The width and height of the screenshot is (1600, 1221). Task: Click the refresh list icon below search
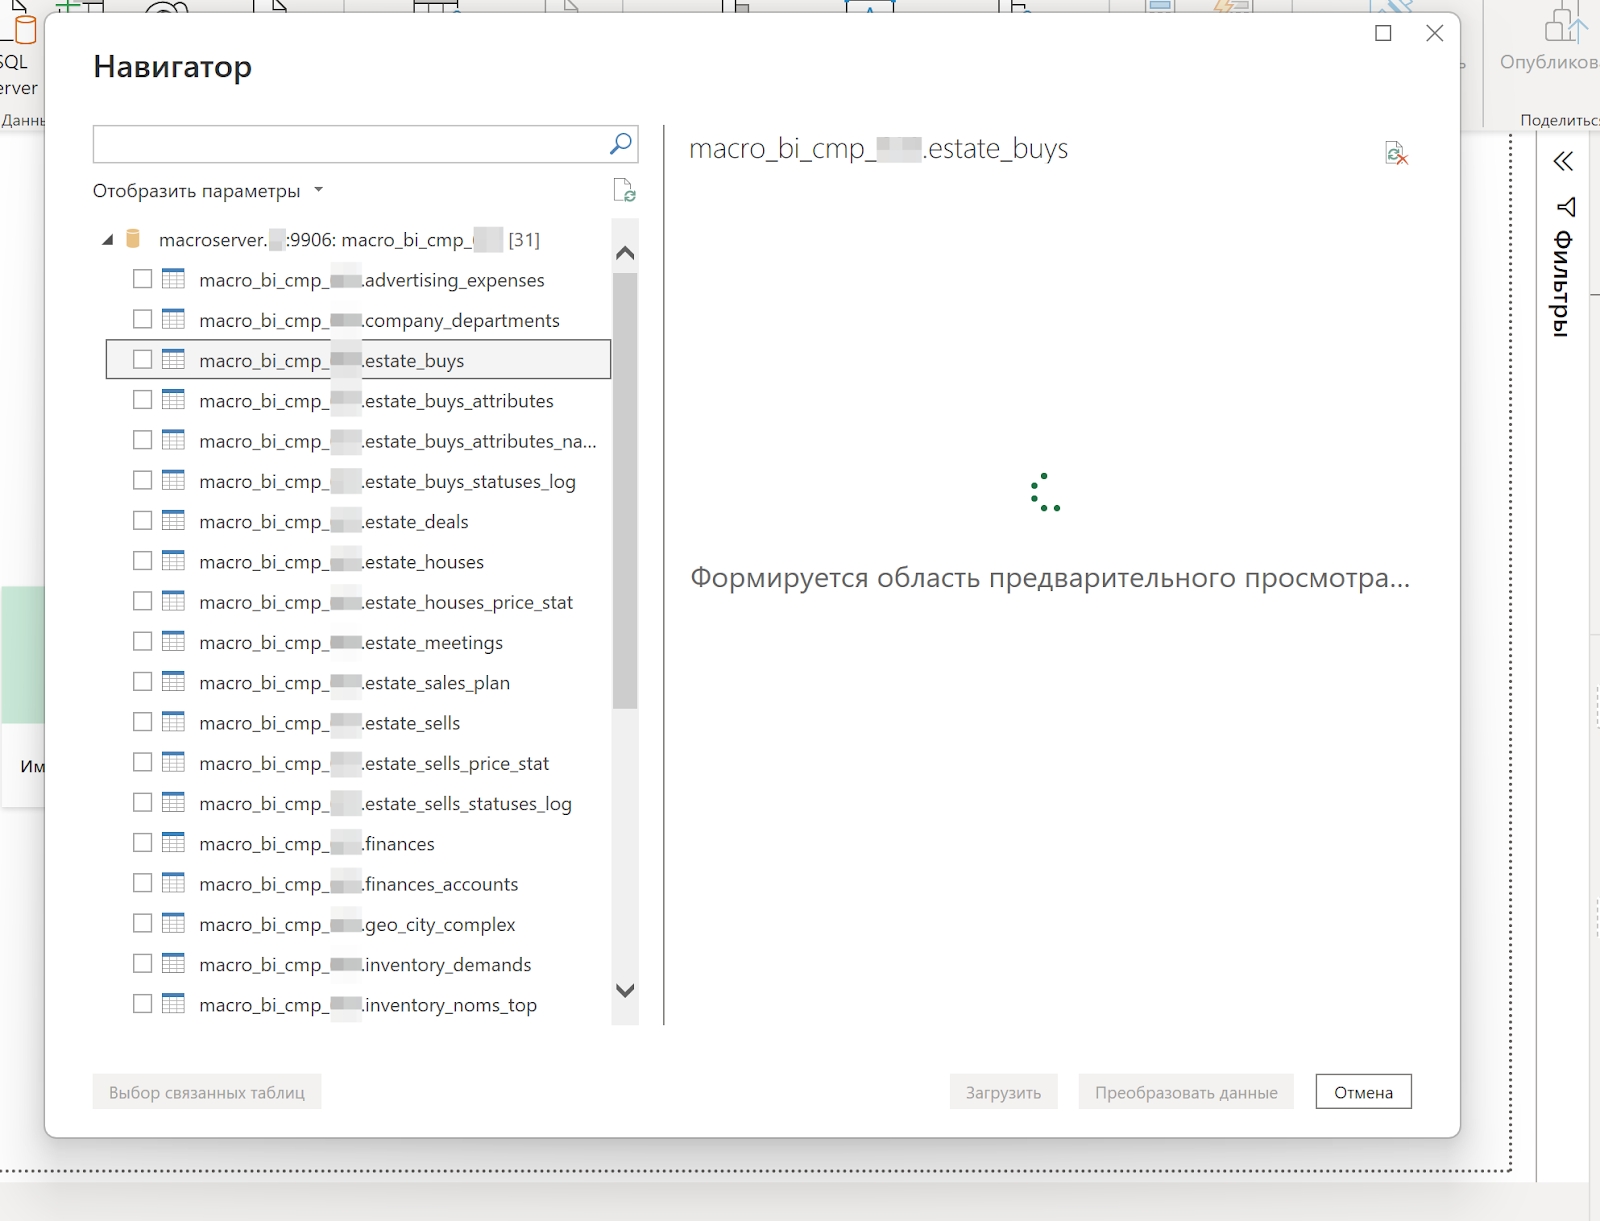(624, 190)
